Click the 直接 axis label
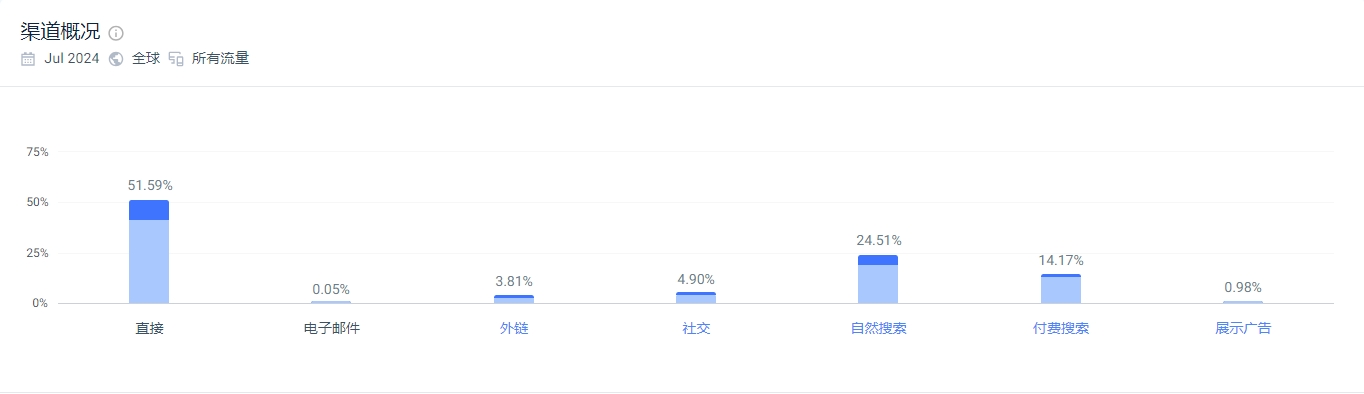The width and height of the screenshot is (1364, 394). coord(149,328)
